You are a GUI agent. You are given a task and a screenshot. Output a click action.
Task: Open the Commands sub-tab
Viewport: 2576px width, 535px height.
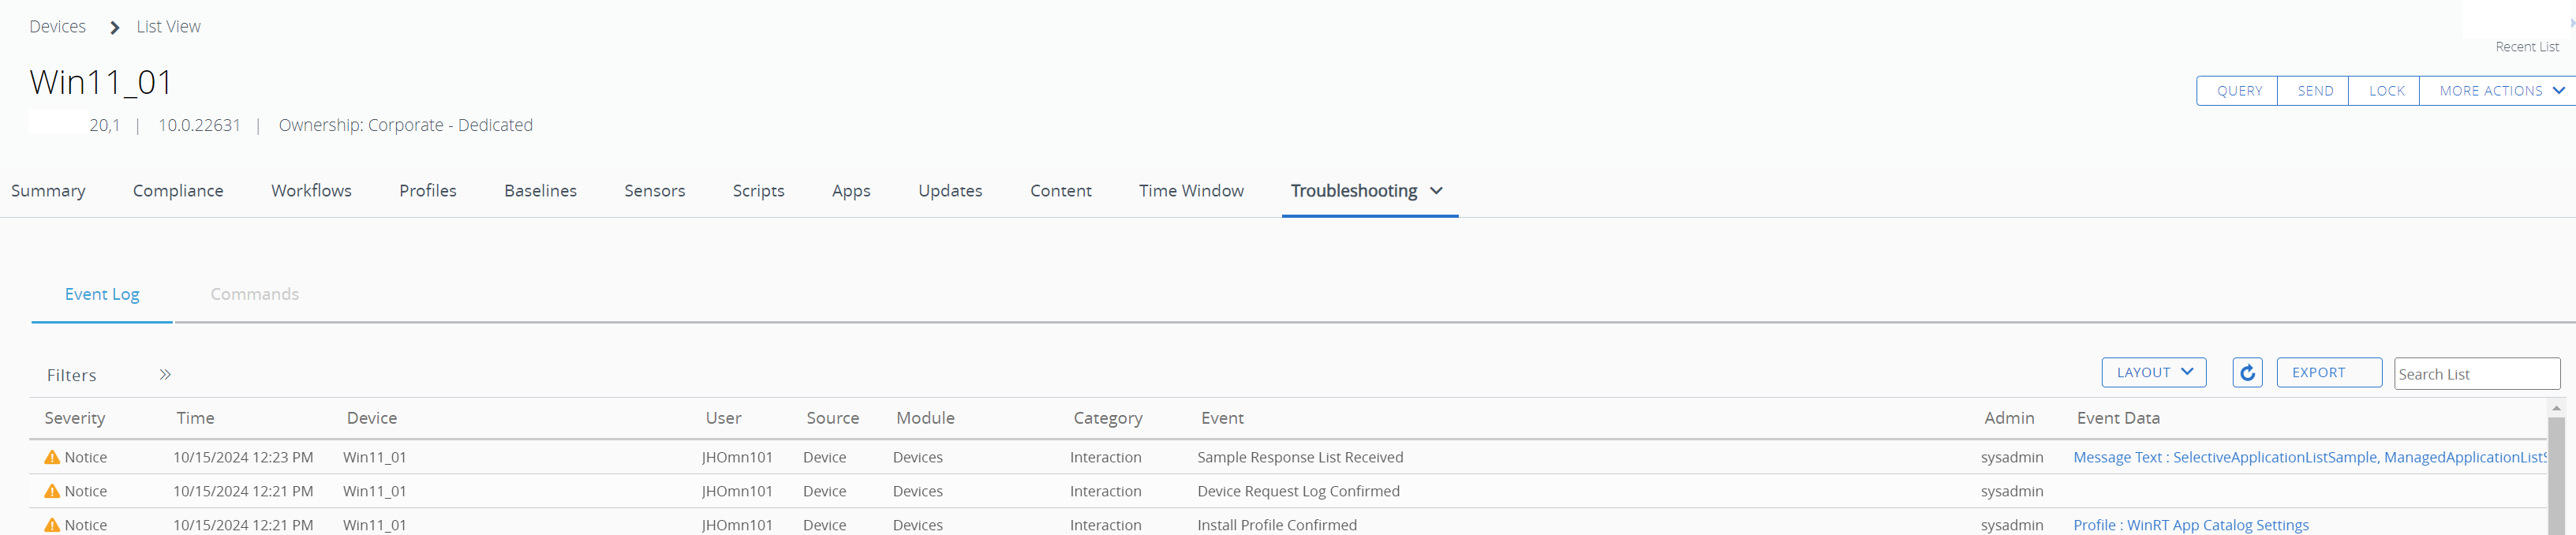pos(254,294)
